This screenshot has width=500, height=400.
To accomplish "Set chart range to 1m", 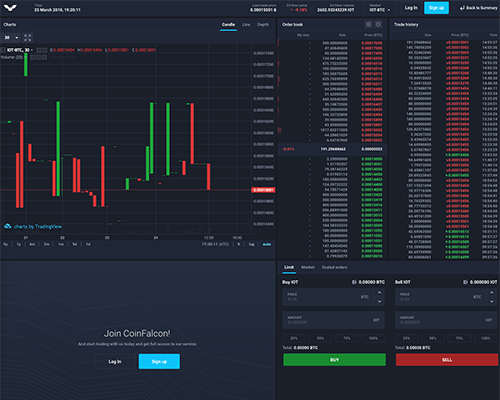I will coord(61,244).
